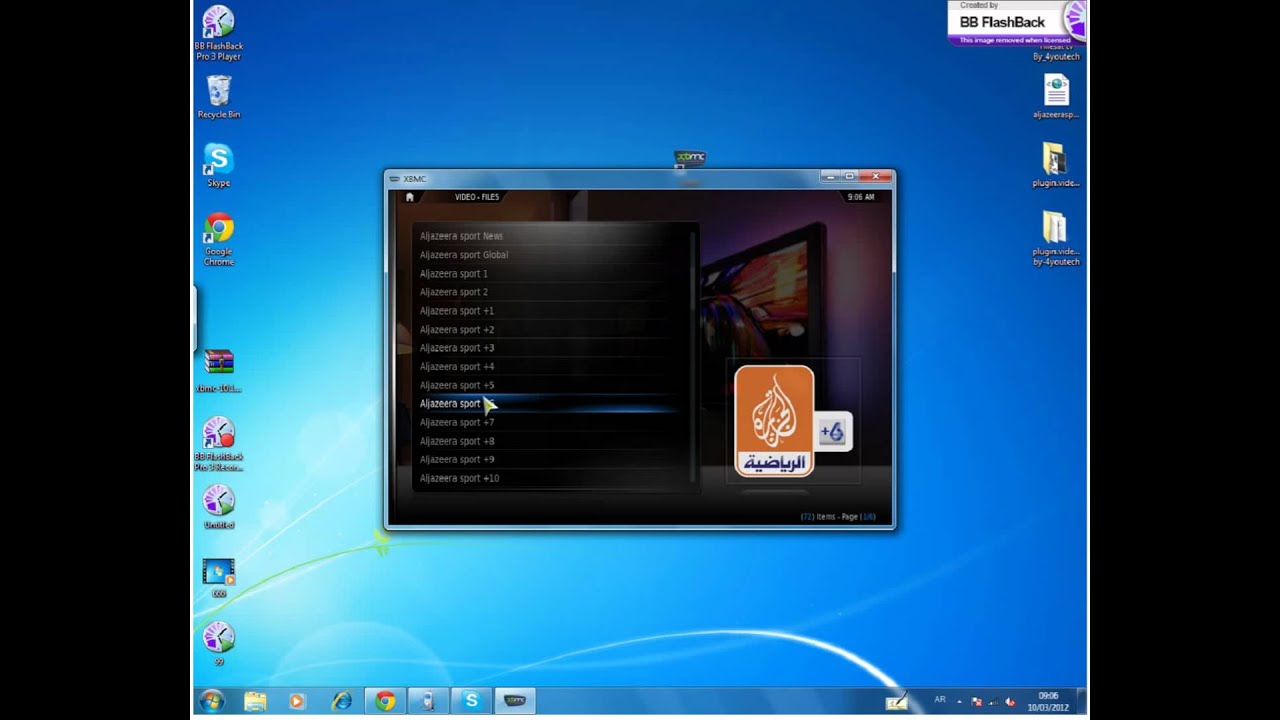This screenshot has height=720, width=1280.
Task: Open the Recycle Bin desktop icon
Action: pyautogui.click(x=218, y=97)
